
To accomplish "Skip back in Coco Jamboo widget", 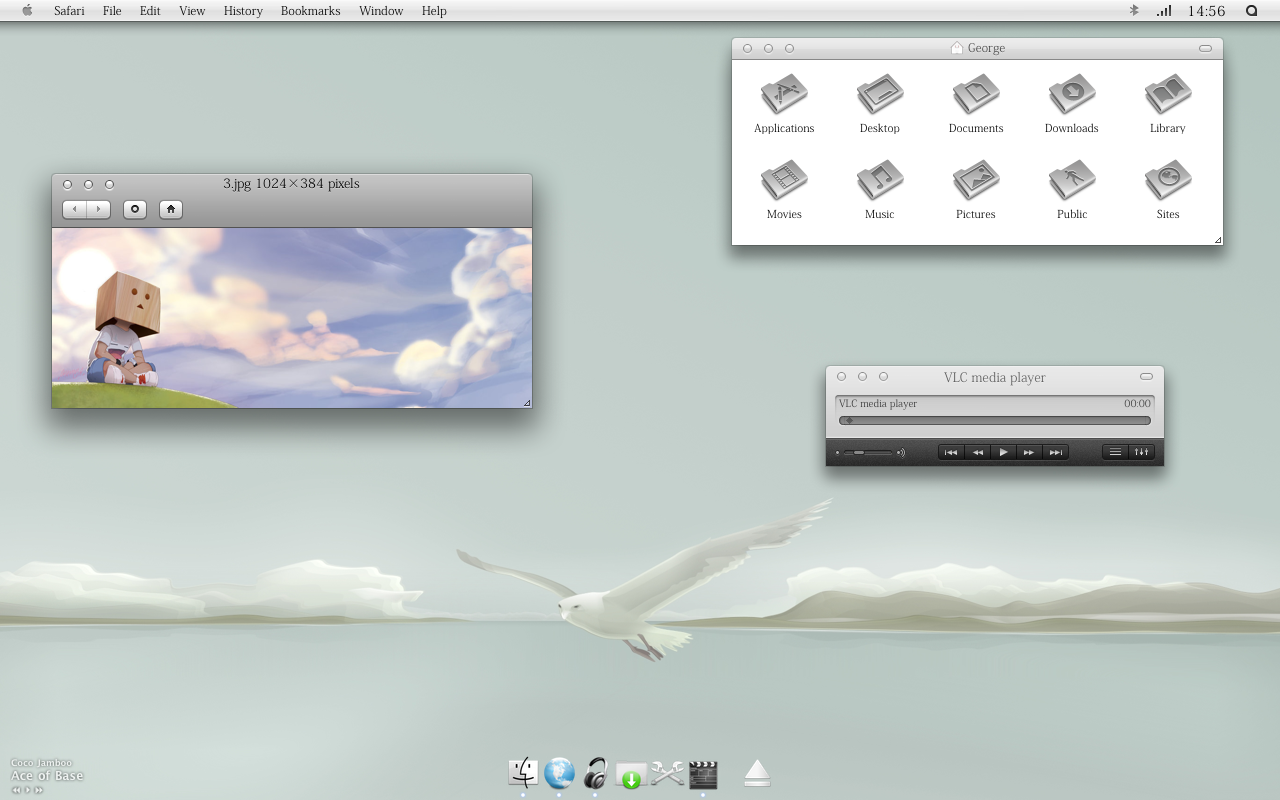I will [x=16, y=790].
